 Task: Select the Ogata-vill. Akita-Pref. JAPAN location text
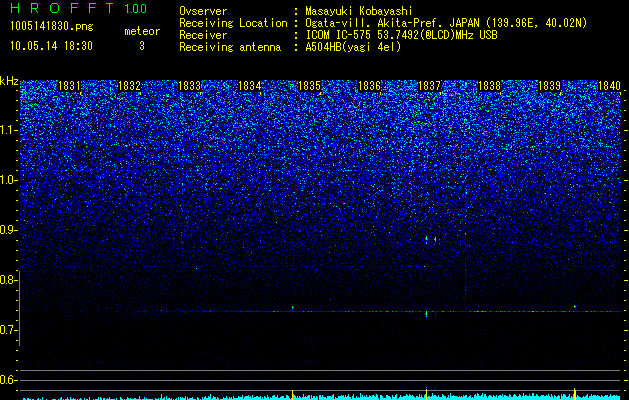[x=445, y=23]
